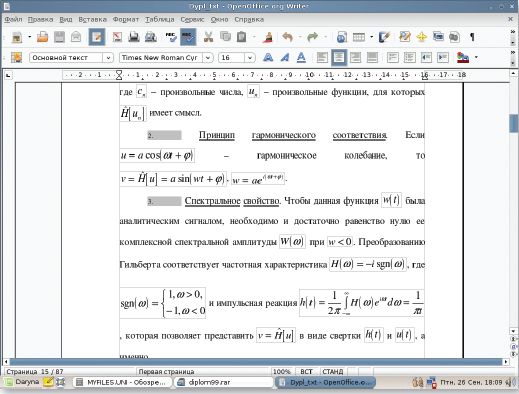Open font name dropdown Times New Roman Cyr
The image size is (519, 394).
point(208,58)
